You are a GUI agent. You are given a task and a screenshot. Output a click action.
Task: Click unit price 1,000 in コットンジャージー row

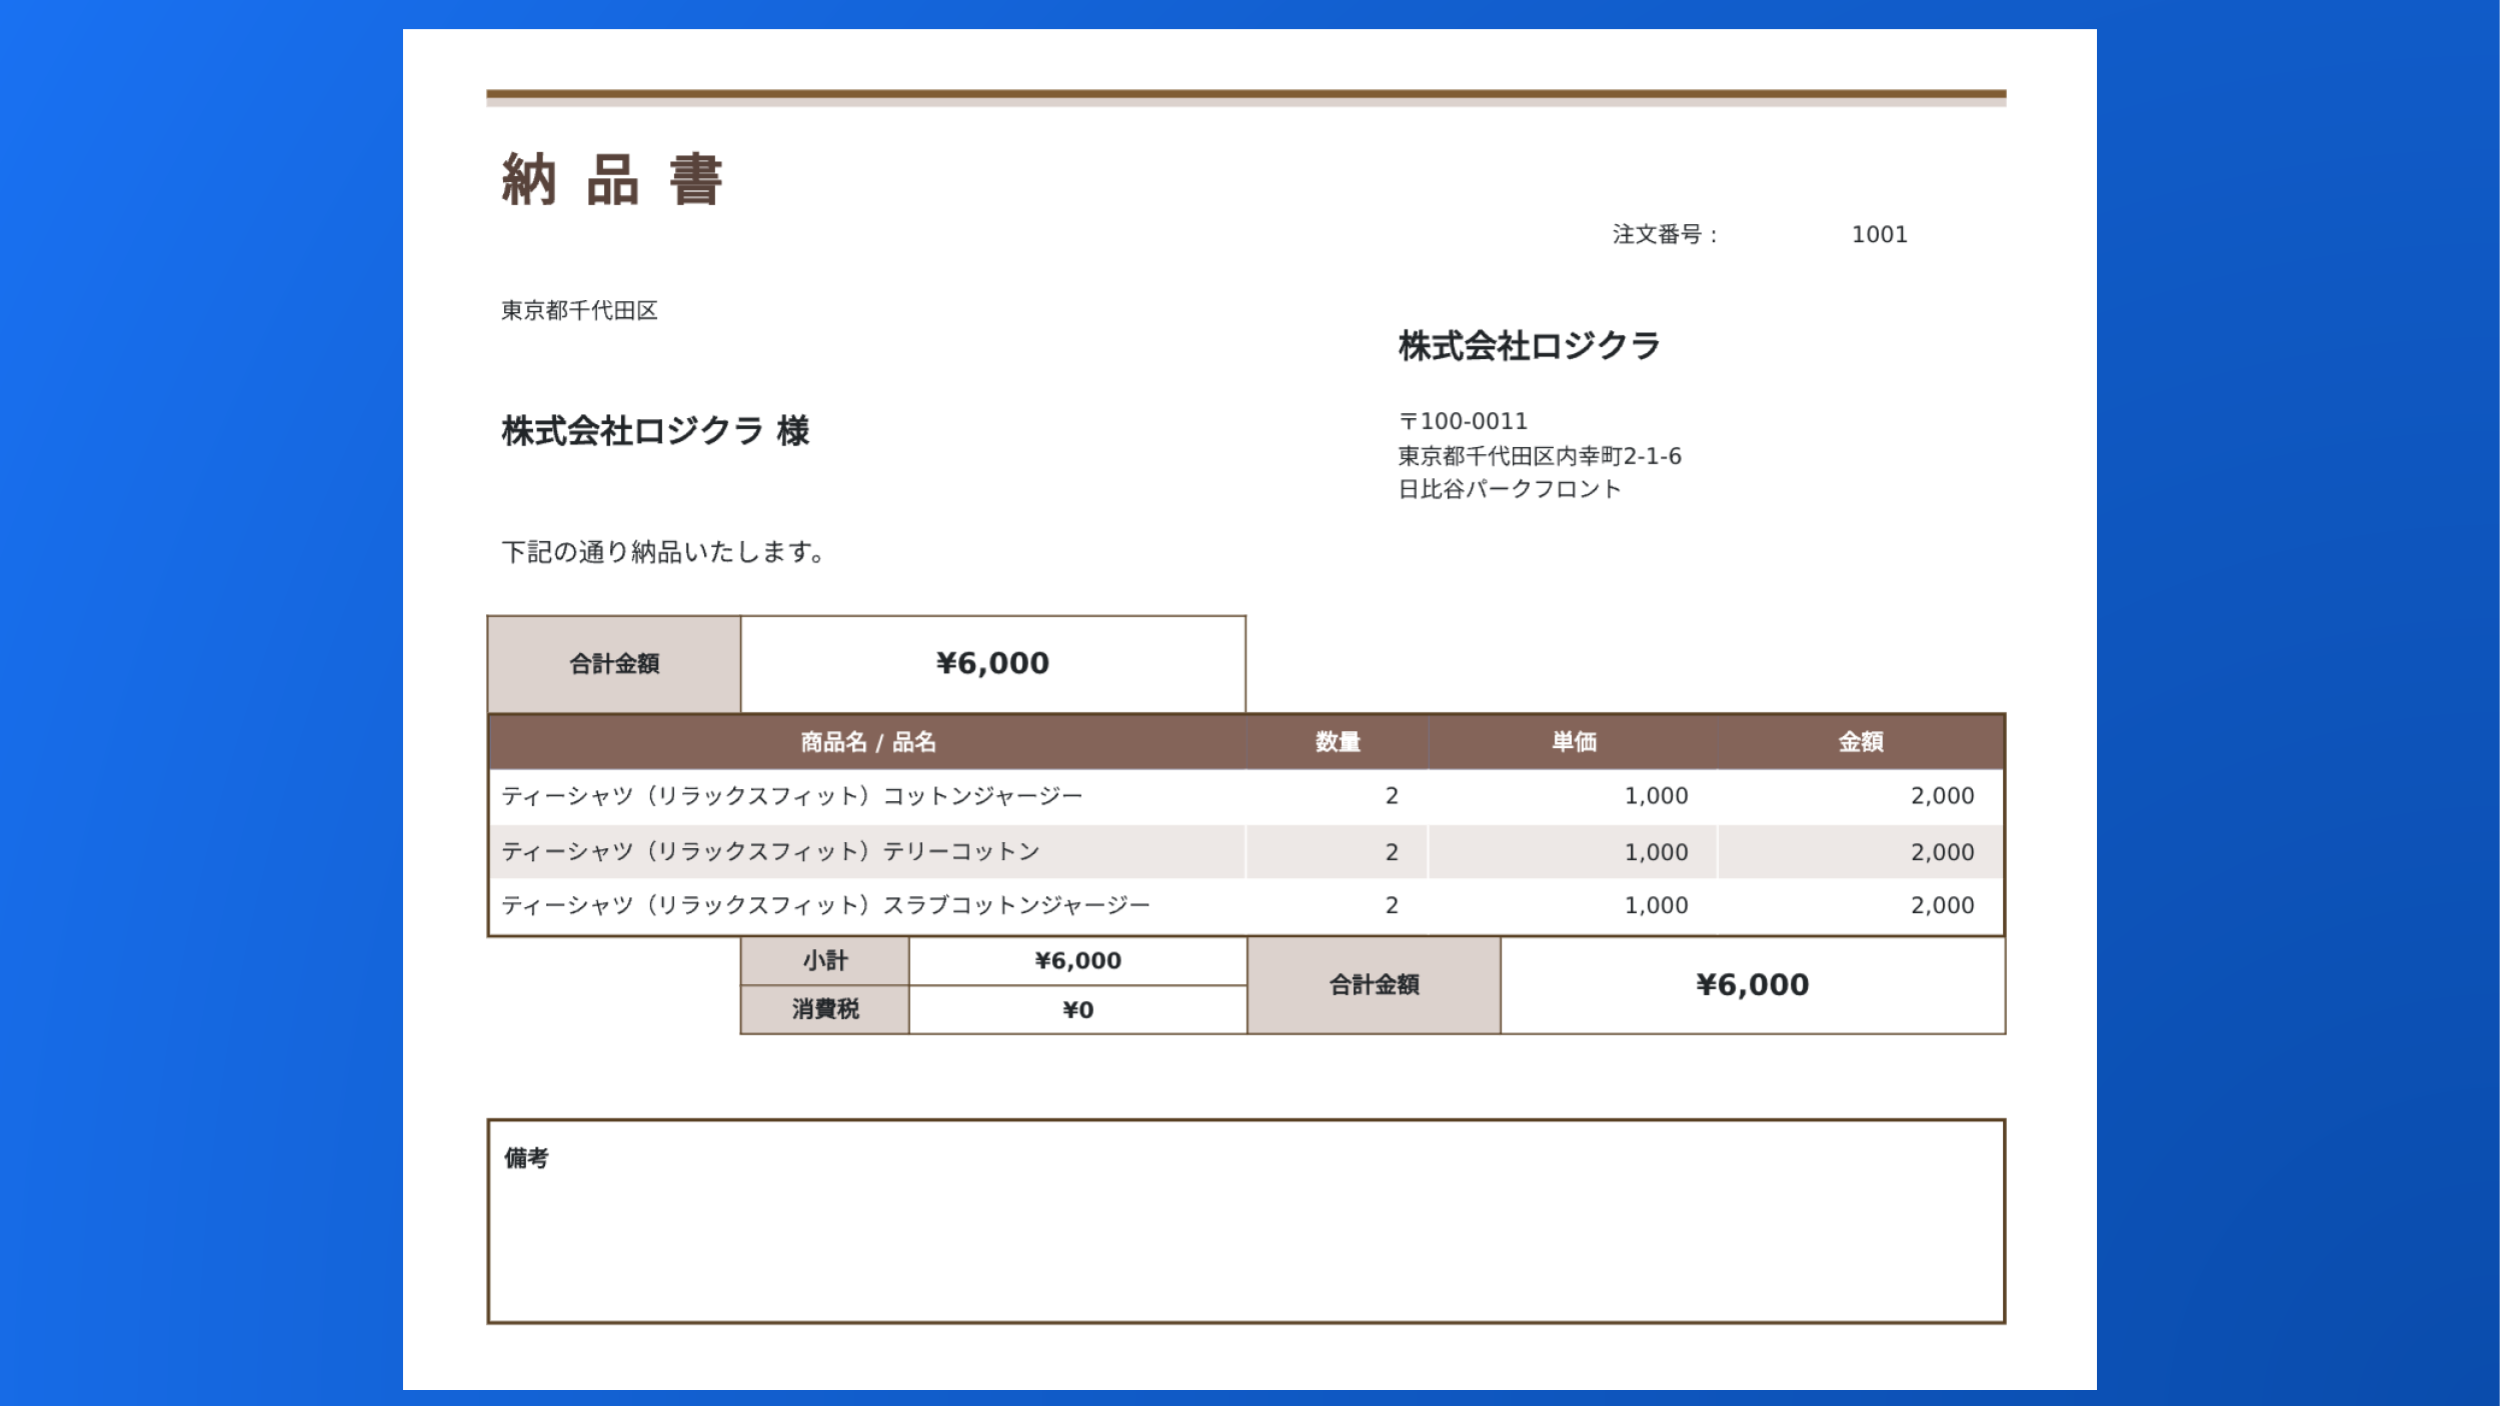pos(1656,796)
